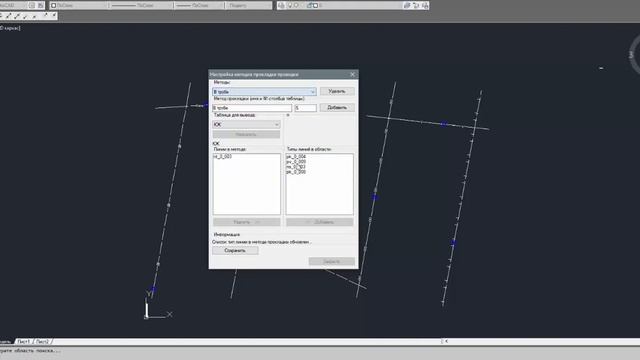This screenshot has height=360, width=640.
Task: Open the workspace dropdown at the top-left toolbar
Action: pyautogui.click(x=12, y=5)
